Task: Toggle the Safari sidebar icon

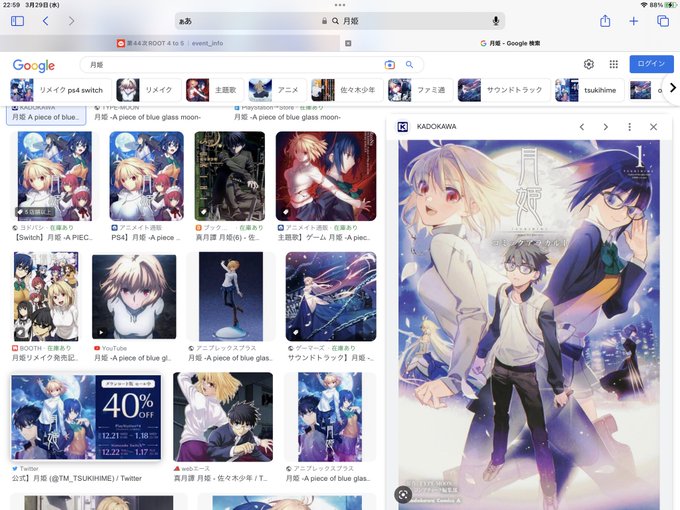Action: pyautogui.click(x=17, y=21)
